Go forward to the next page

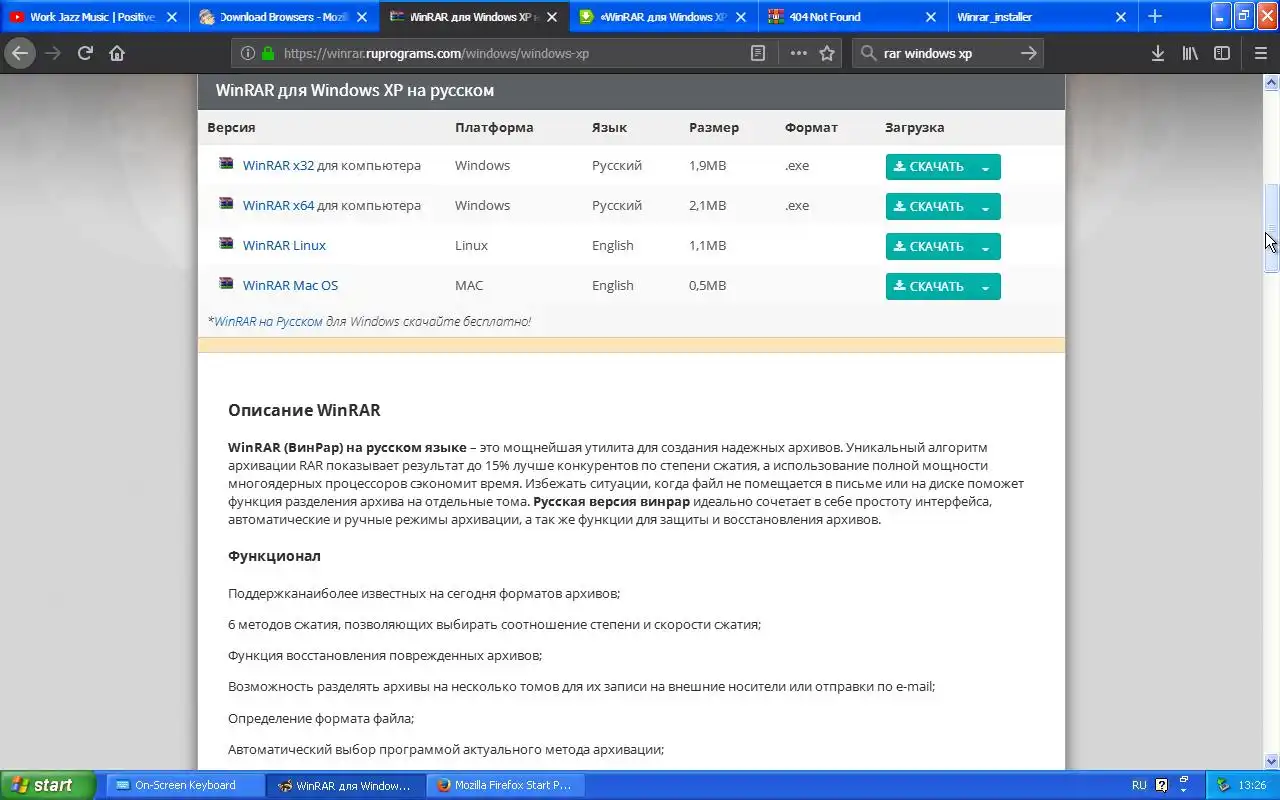53,53
